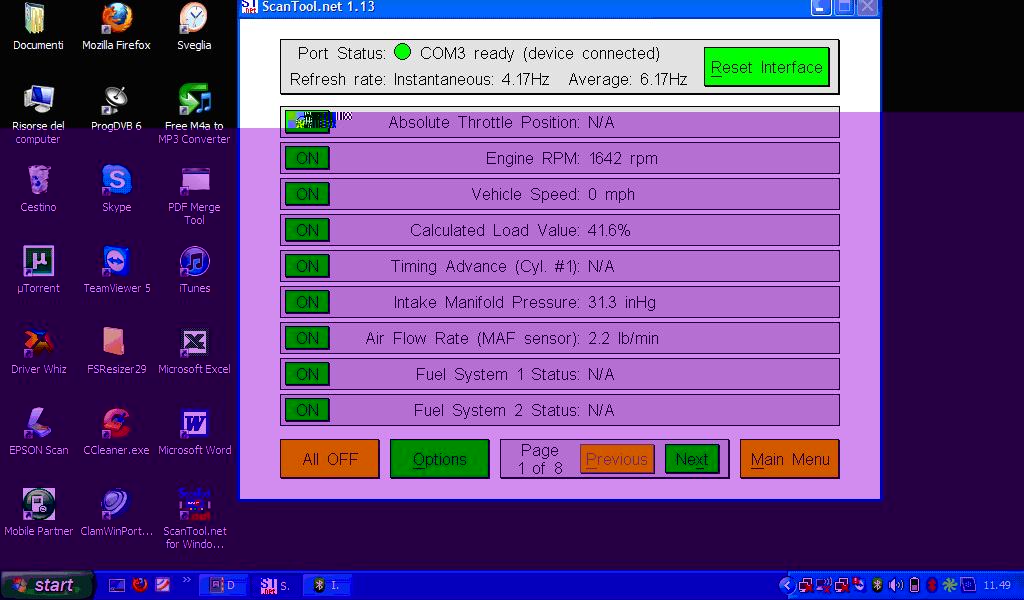Click the battery icon in system tray
This screenshot has width=1024, height=600.
(x=914, y=585)
